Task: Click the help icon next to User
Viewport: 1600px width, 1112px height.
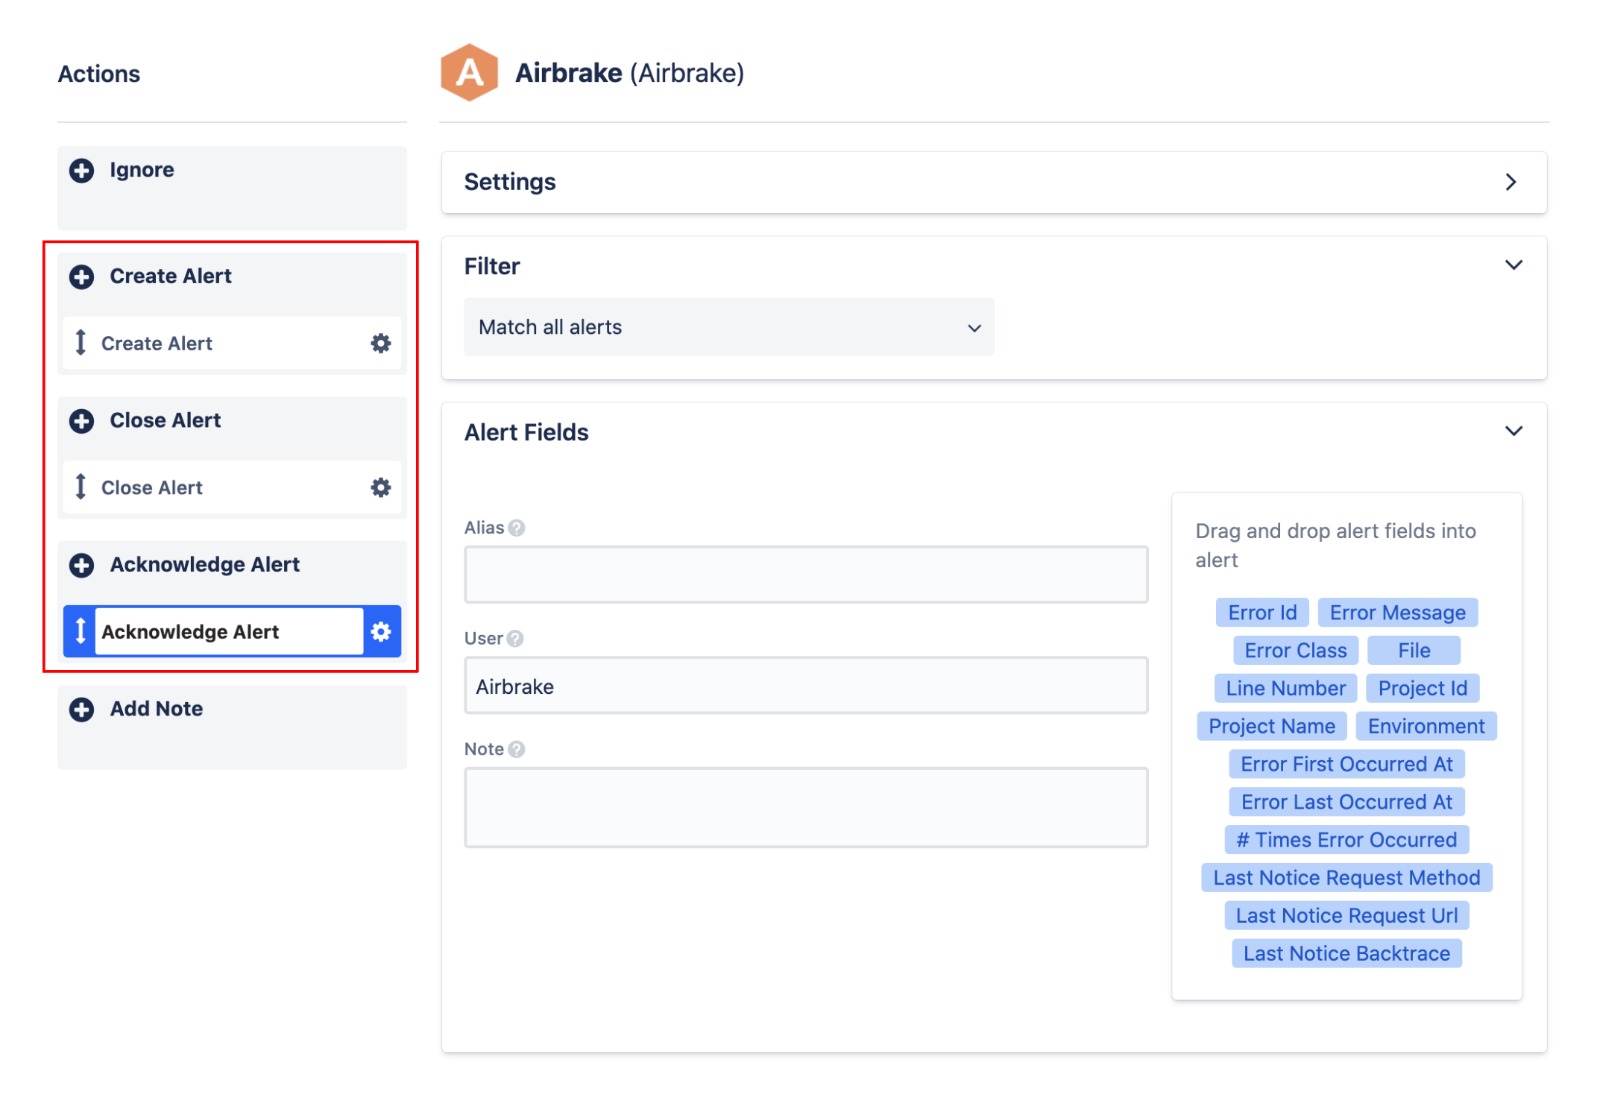Action: pos(515,639)
